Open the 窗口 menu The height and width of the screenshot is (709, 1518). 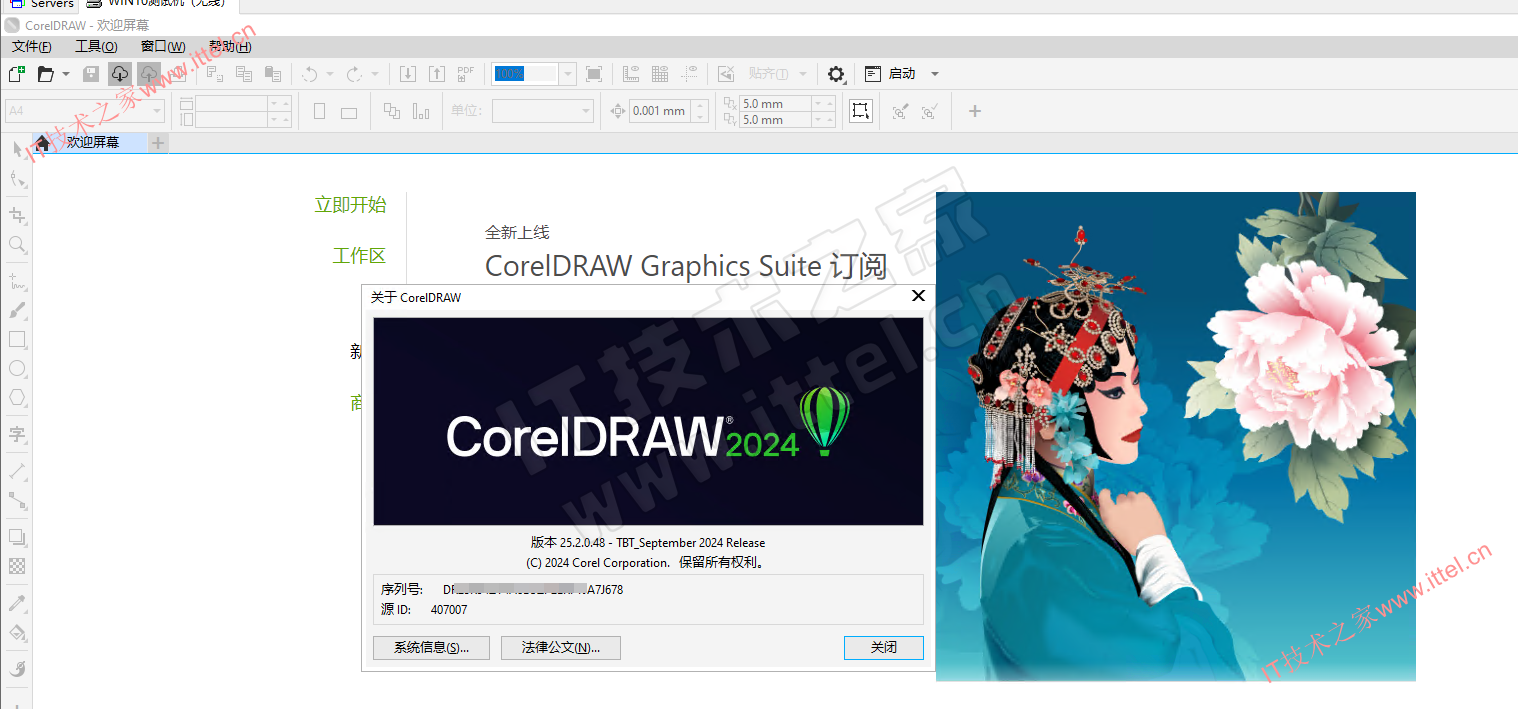pos(163,46)
